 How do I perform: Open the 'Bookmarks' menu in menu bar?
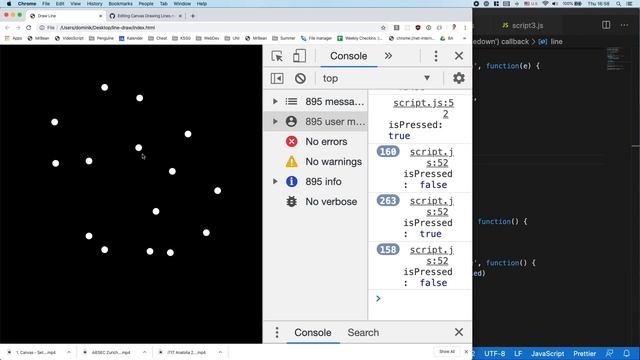[120, 4]
